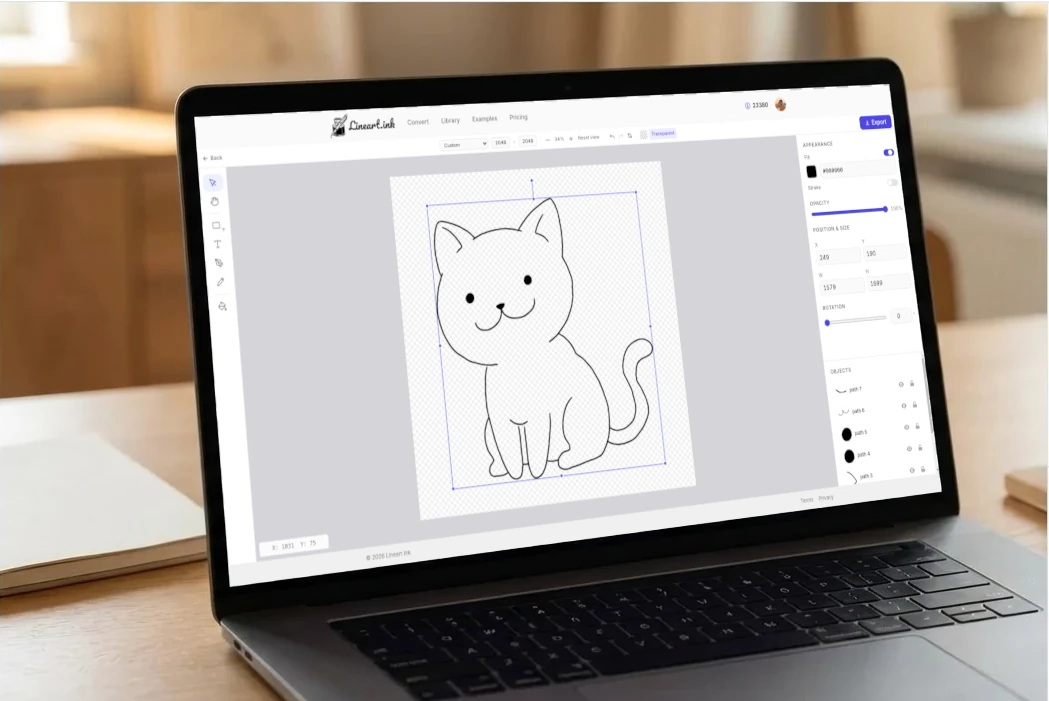Click the redo arrow icon
Image resolution: width=1049 pixels, height=701 pixels.
(x=621, y=136)
